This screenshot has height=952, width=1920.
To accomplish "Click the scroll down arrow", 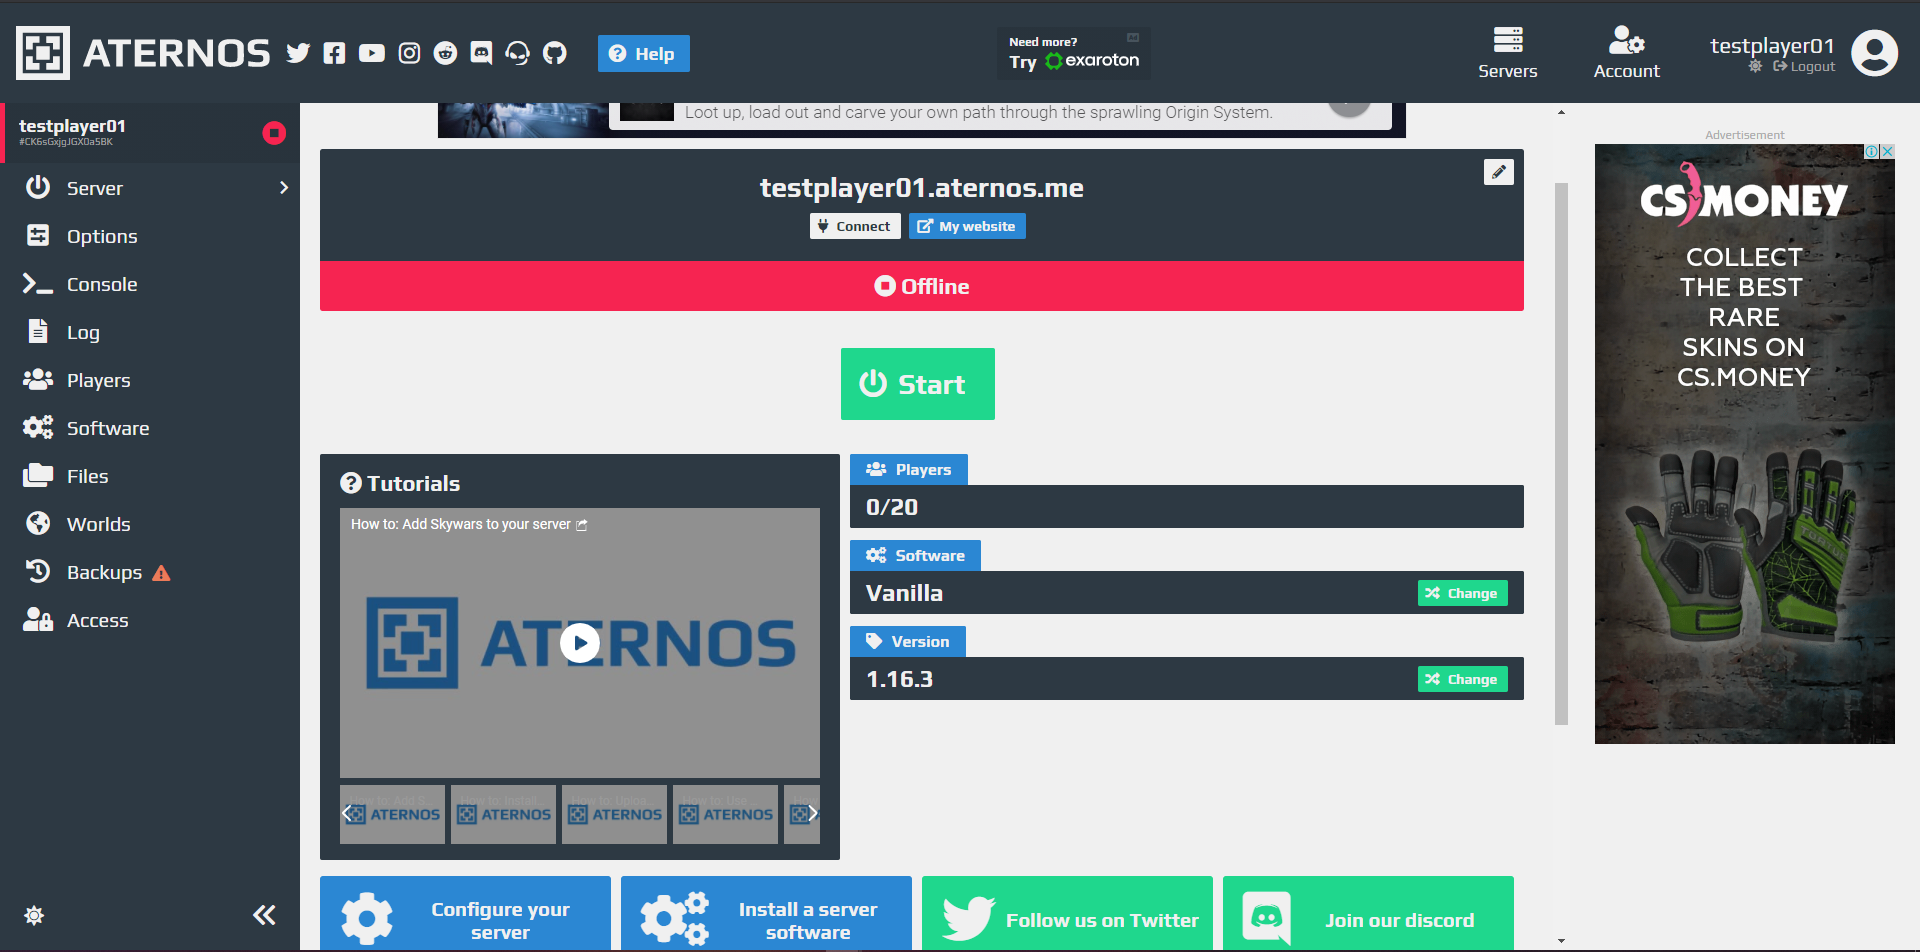I will [x=1561, y=941].
